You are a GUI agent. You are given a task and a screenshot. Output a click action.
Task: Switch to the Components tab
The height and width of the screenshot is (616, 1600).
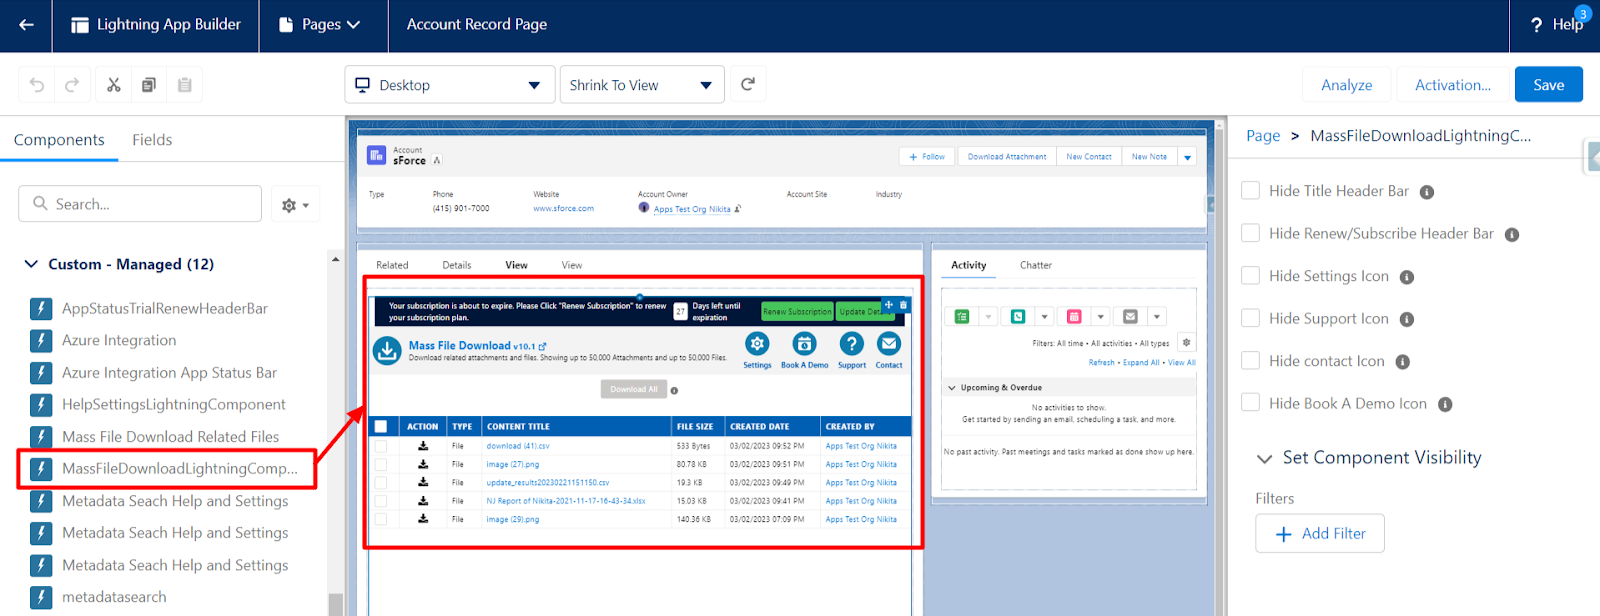point(59,140)
